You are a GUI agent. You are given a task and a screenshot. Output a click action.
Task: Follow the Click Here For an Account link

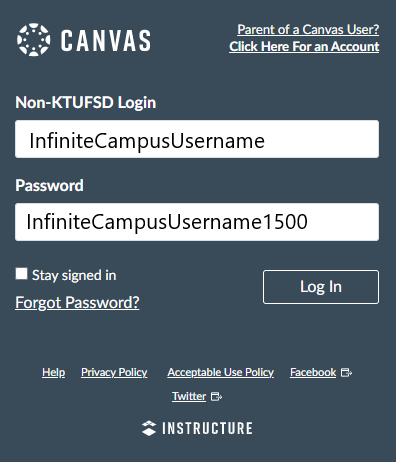click(x=304, y=46)
